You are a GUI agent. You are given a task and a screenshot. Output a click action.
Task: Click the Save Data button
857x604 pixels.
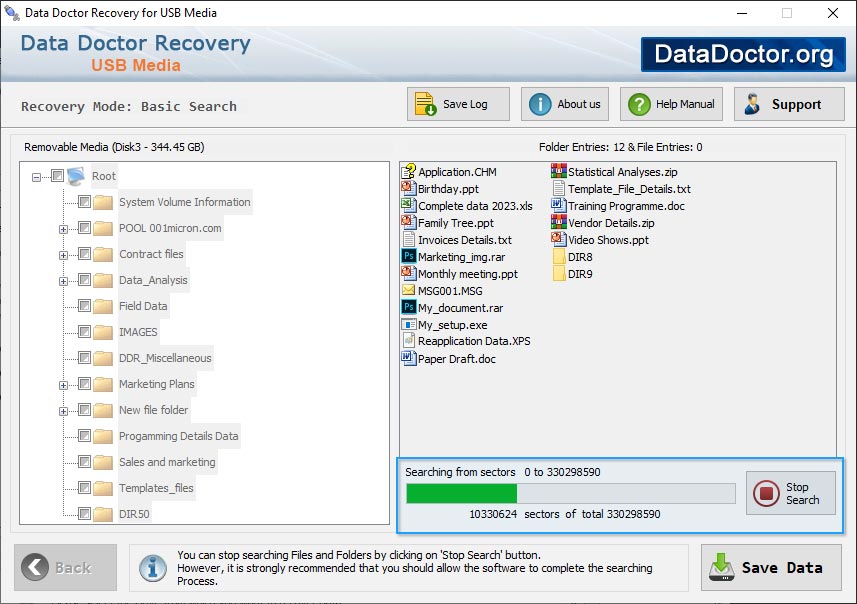(x=771, y=567)
